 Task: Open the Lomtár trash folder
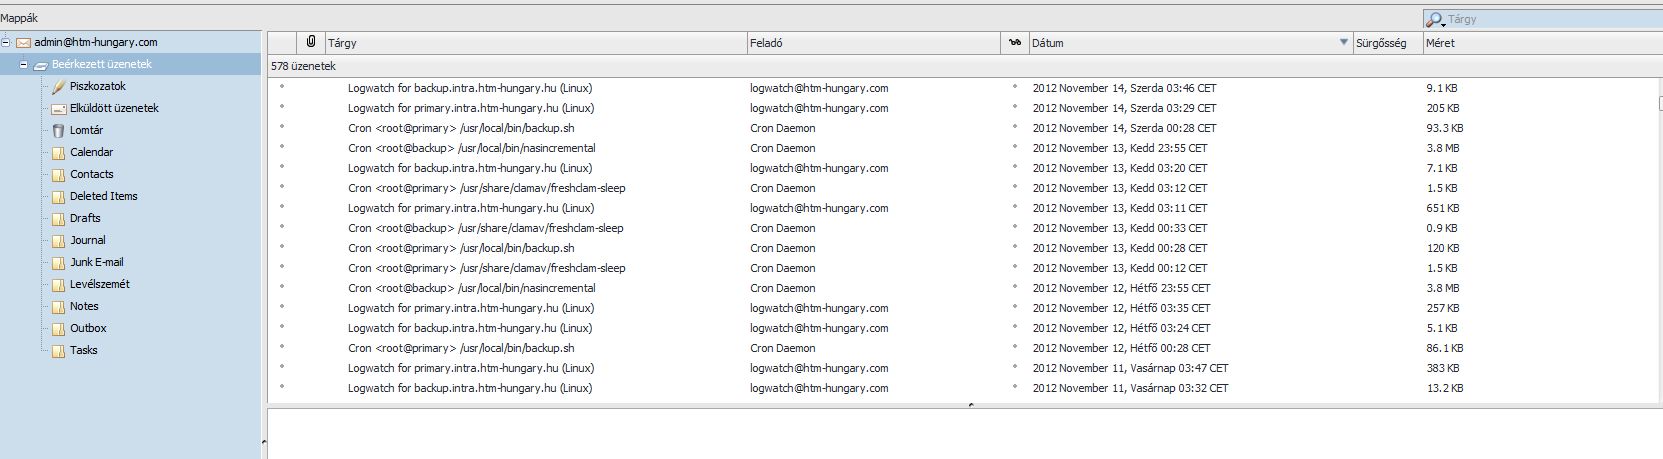click(x=86, y=130)
